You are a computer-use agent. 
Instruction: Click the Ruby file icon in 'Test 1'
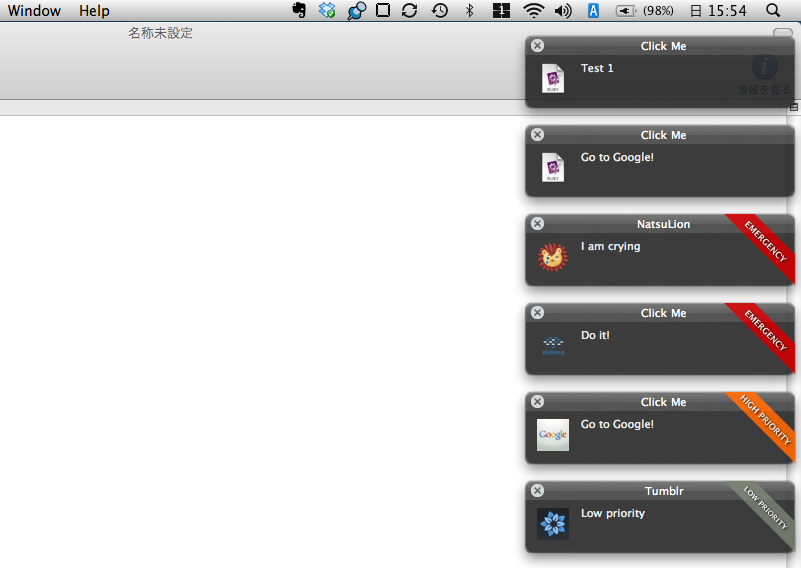pyautogui.click(x=553, y=78)
